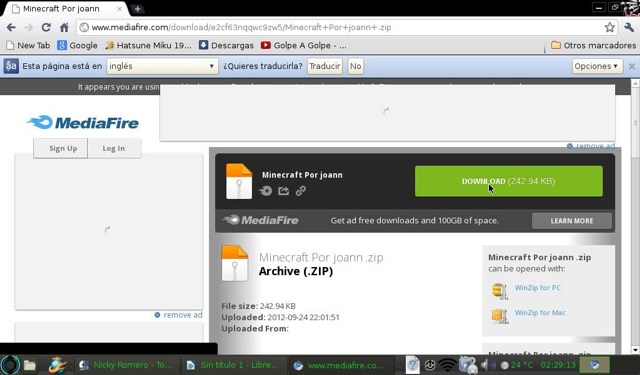
Task: Click the grey MediaFire logo in promo bar
Action: (260, 220)
